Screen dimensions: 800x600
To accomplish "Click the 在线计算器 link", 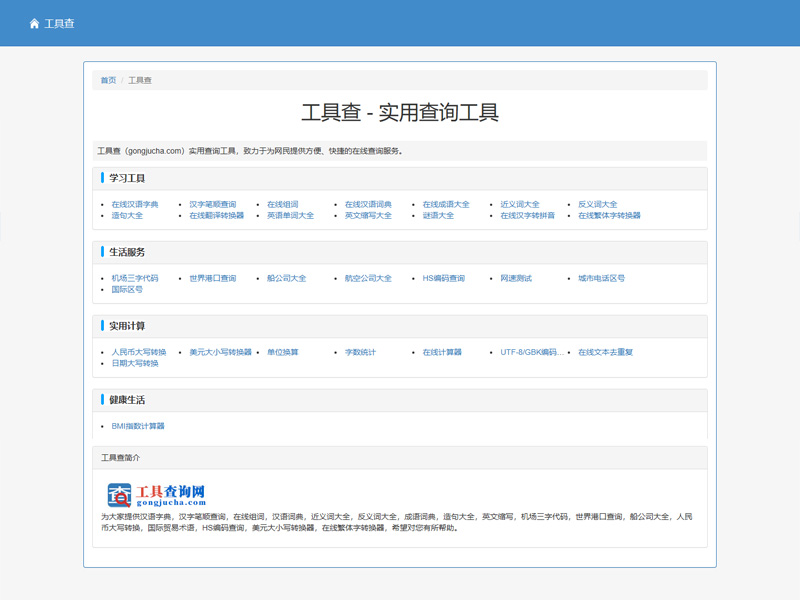I will point(442,352).
